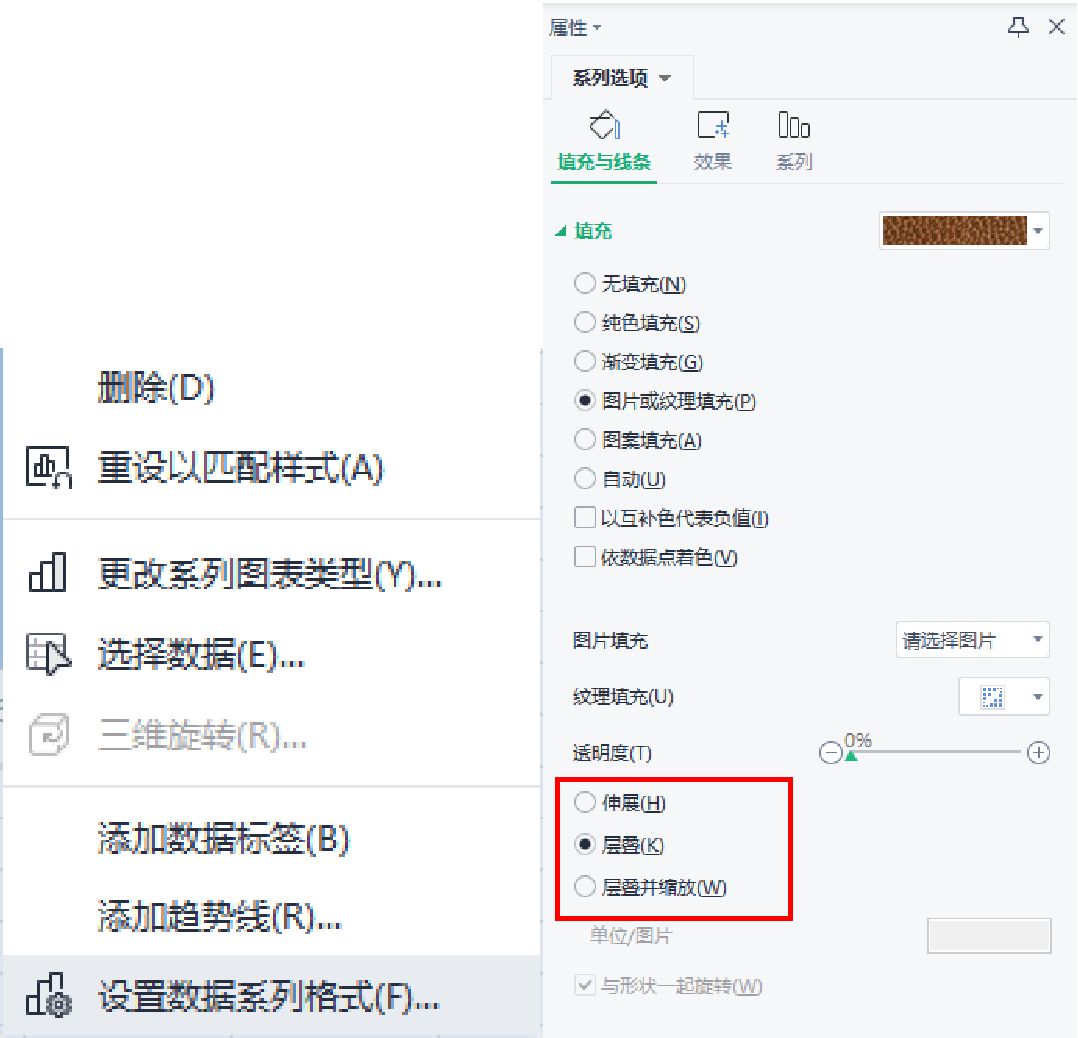The width and height of the screenshot is (1078, 1038).
Task: Click the reset to match style icon
Action: (48, 467)
